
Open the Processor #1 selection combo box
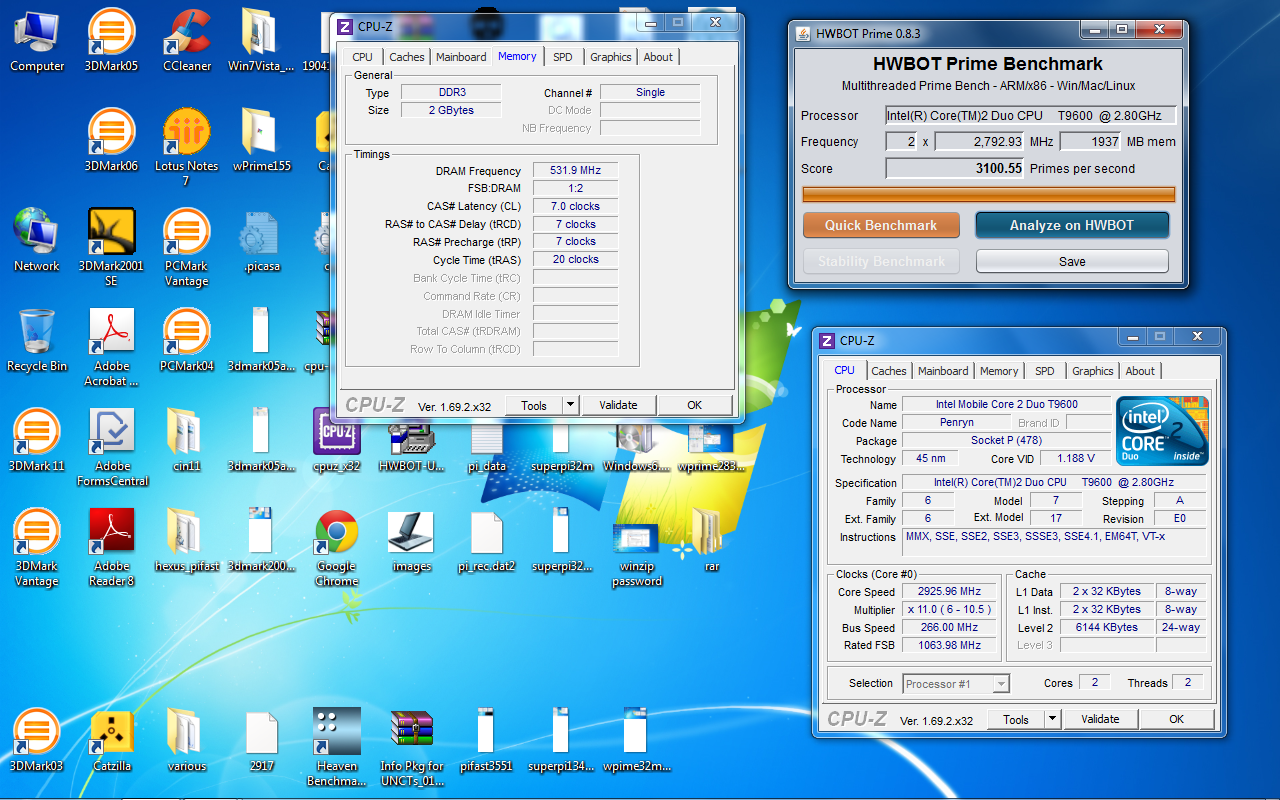955,684
